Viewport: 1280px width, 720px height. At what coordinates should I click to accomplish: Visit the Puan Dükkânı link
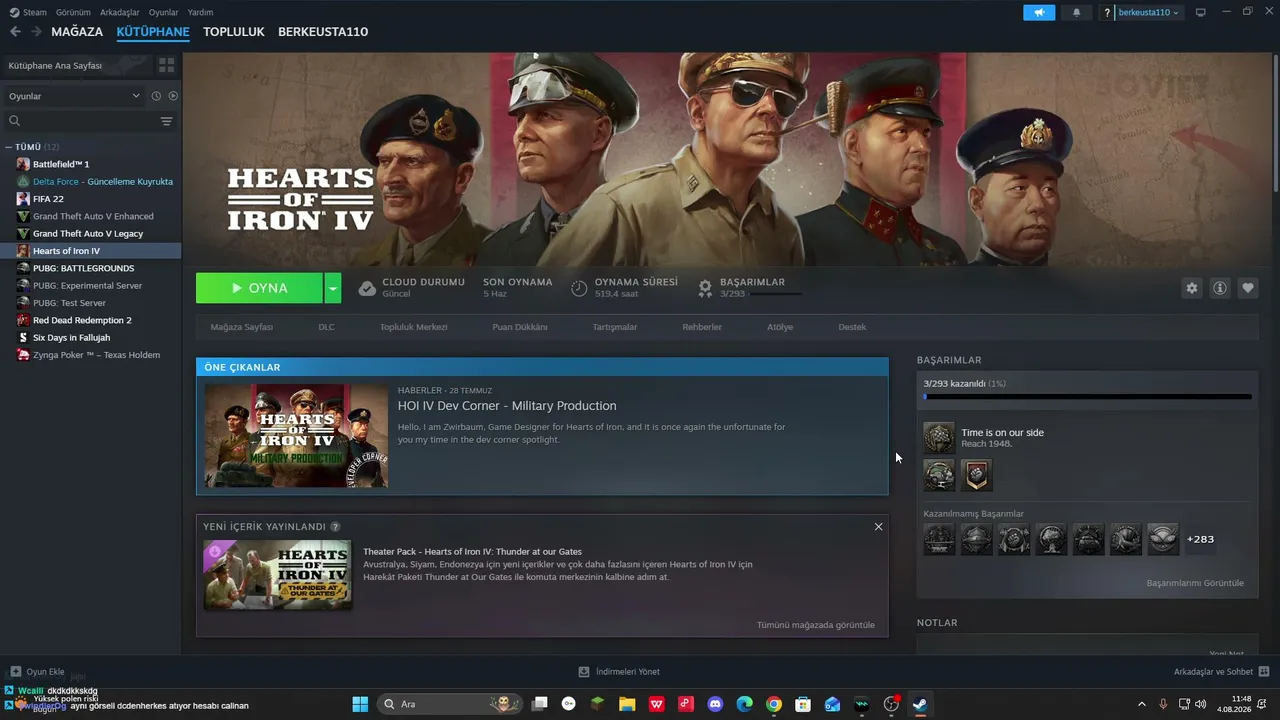click(520, 327)
